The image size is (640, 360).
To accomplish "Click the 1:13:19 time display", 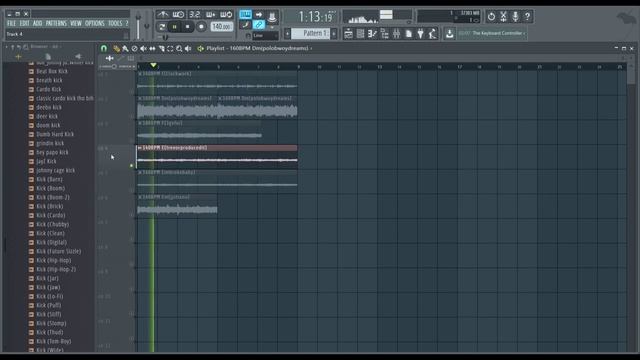I will tap(316, 17).
